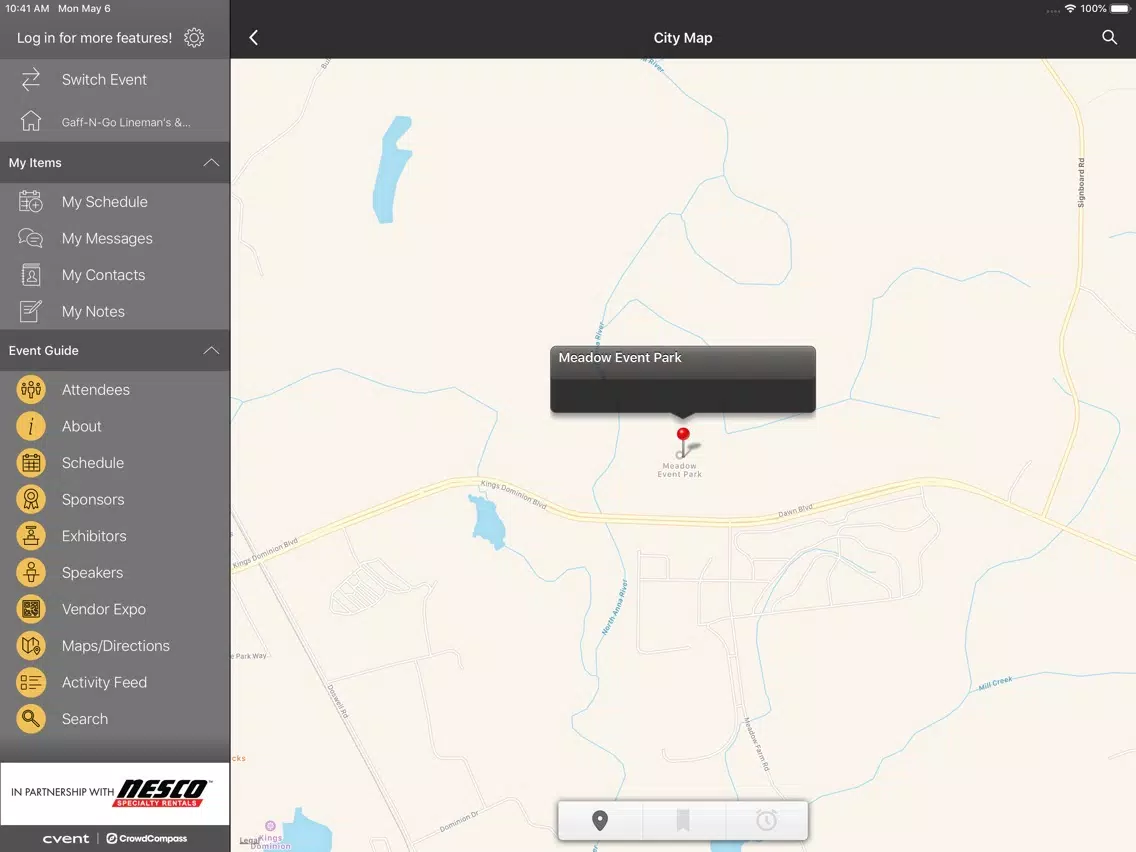The width and height of the screenshot is (1136, 852).
Task: Tap the About info icon
Action: click(x=30, y=426)
